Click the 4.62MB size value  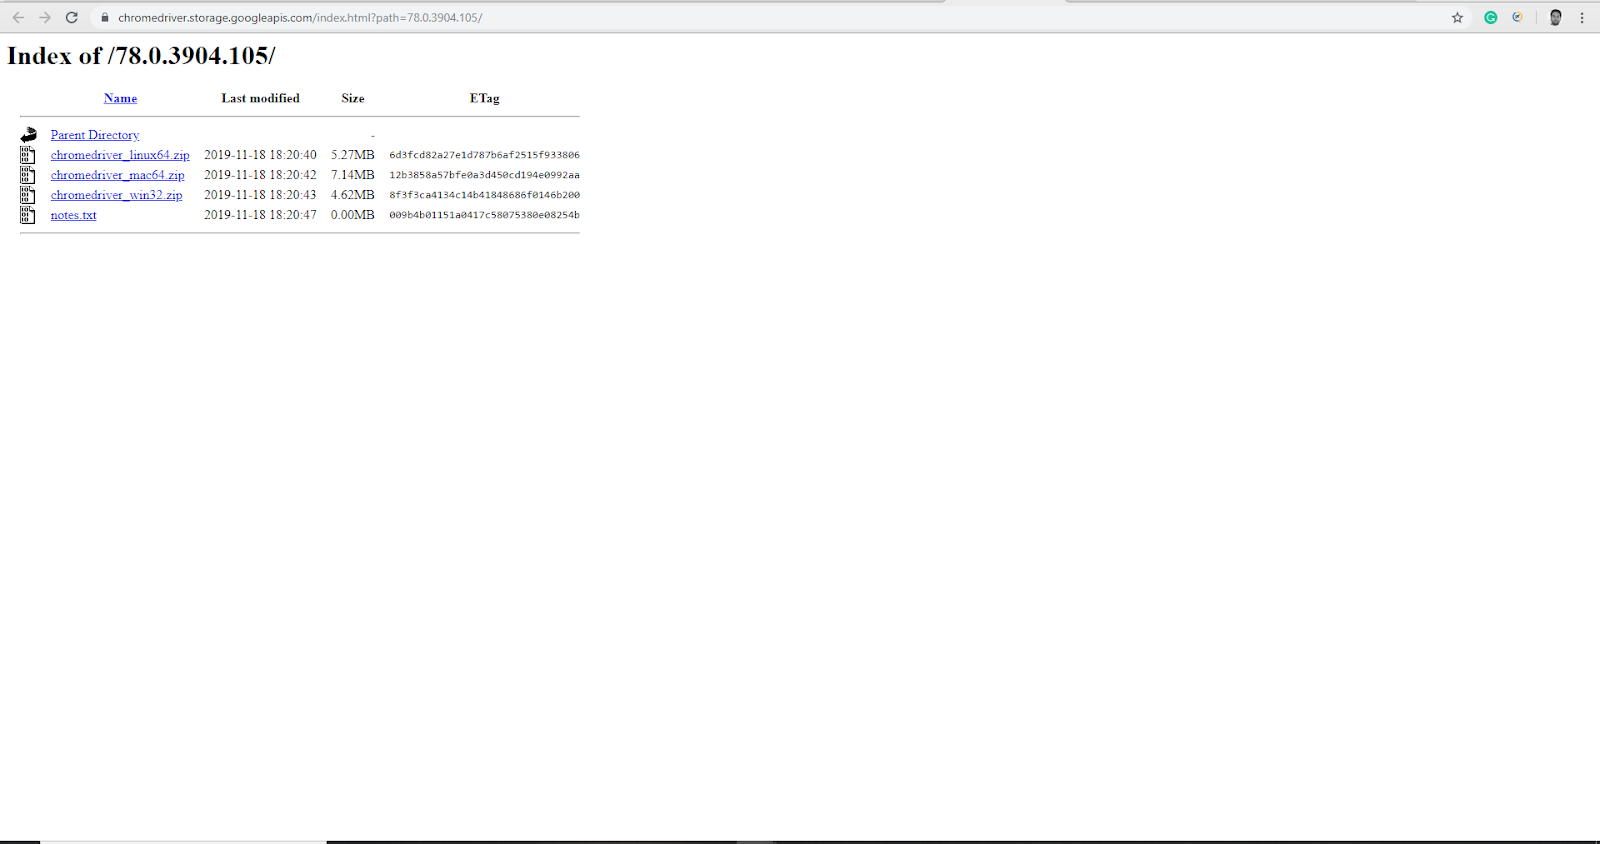(x=353, y=195)
